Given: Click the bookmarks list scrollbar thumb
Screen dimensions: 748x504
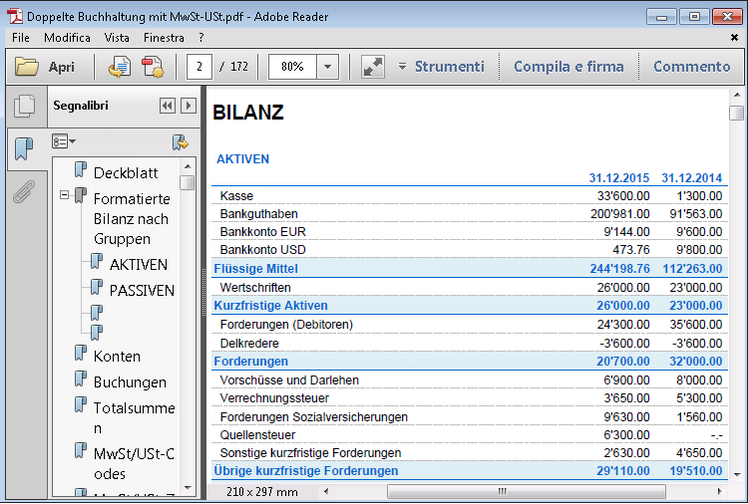Looking at the screenshot, I should pyautogui.click(x=187, y=182).
